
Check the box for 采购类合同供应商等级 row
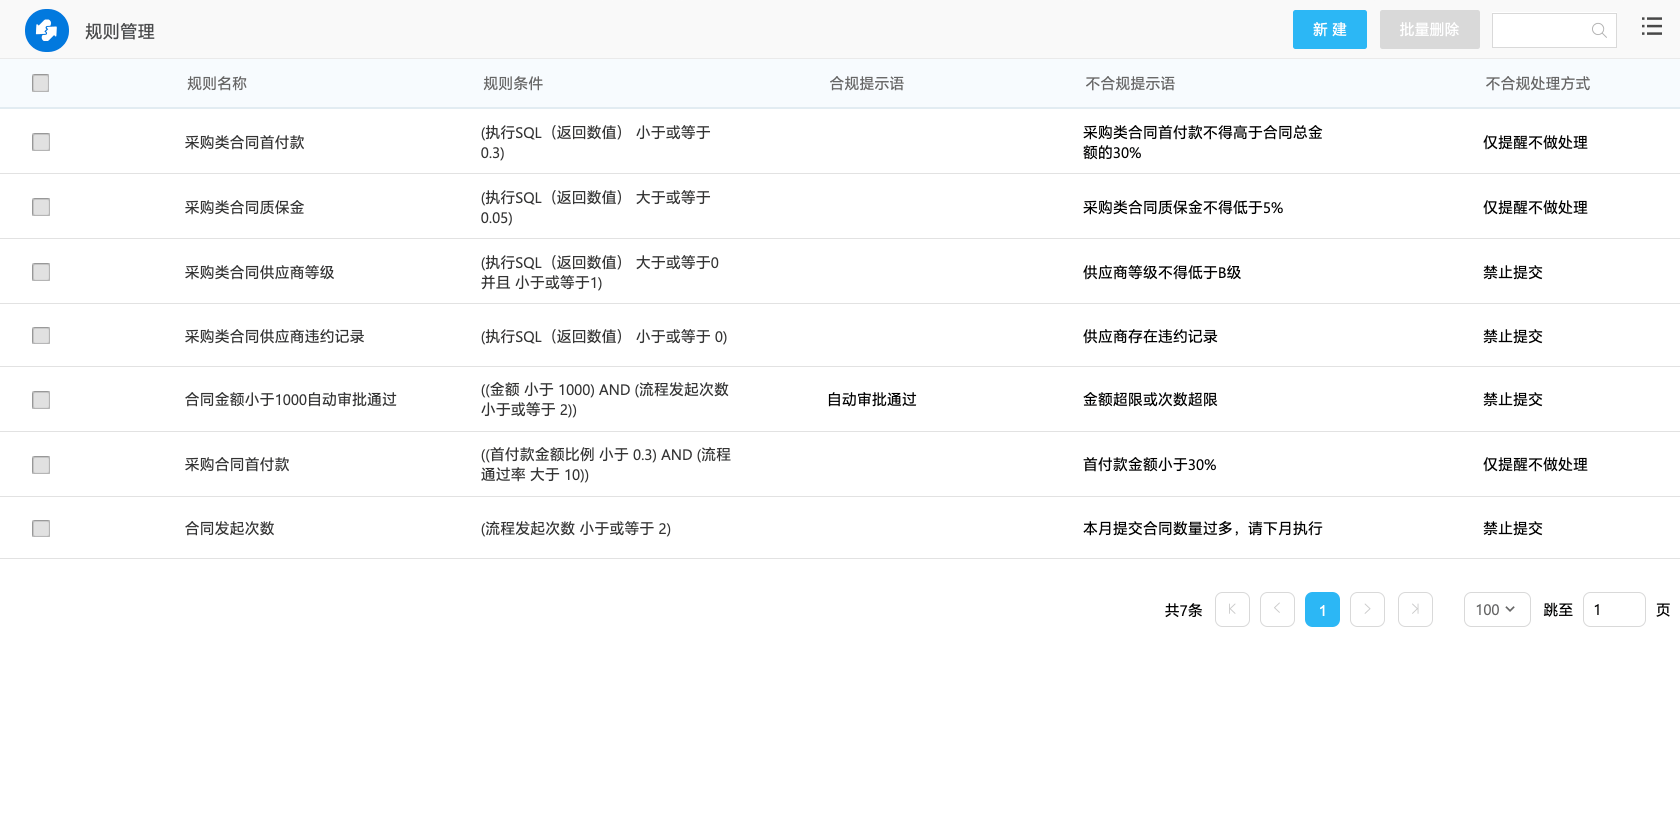(x=41, y=272)
